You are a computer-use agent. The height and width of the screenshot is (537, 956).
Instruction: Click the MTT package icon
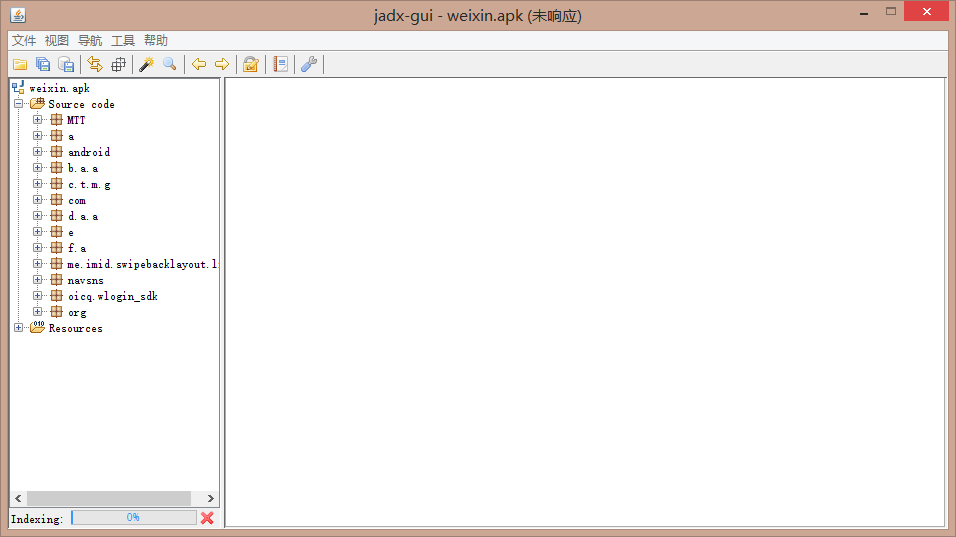(x=57, y=119)
